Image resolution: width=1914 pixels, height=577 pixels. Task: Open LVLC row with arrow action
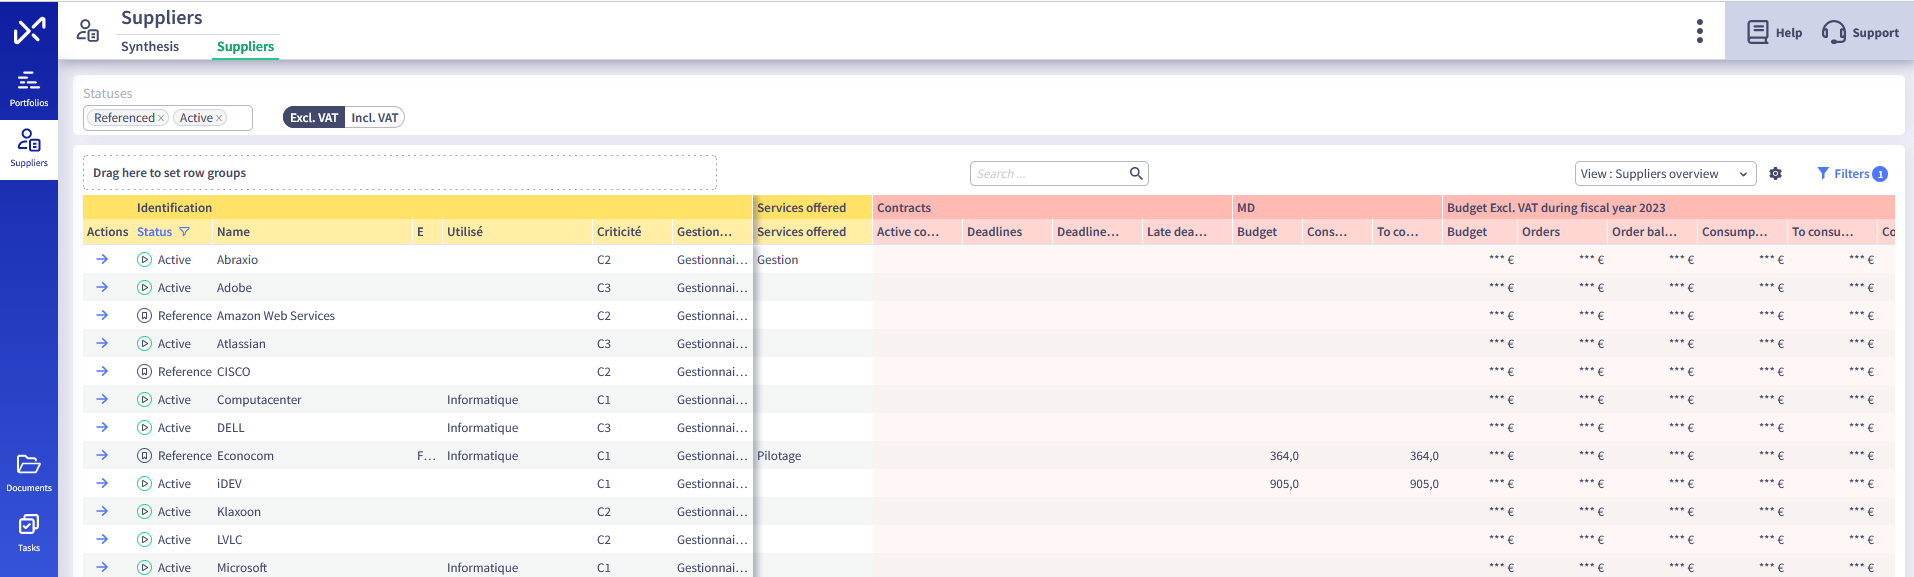pos(102,539)
